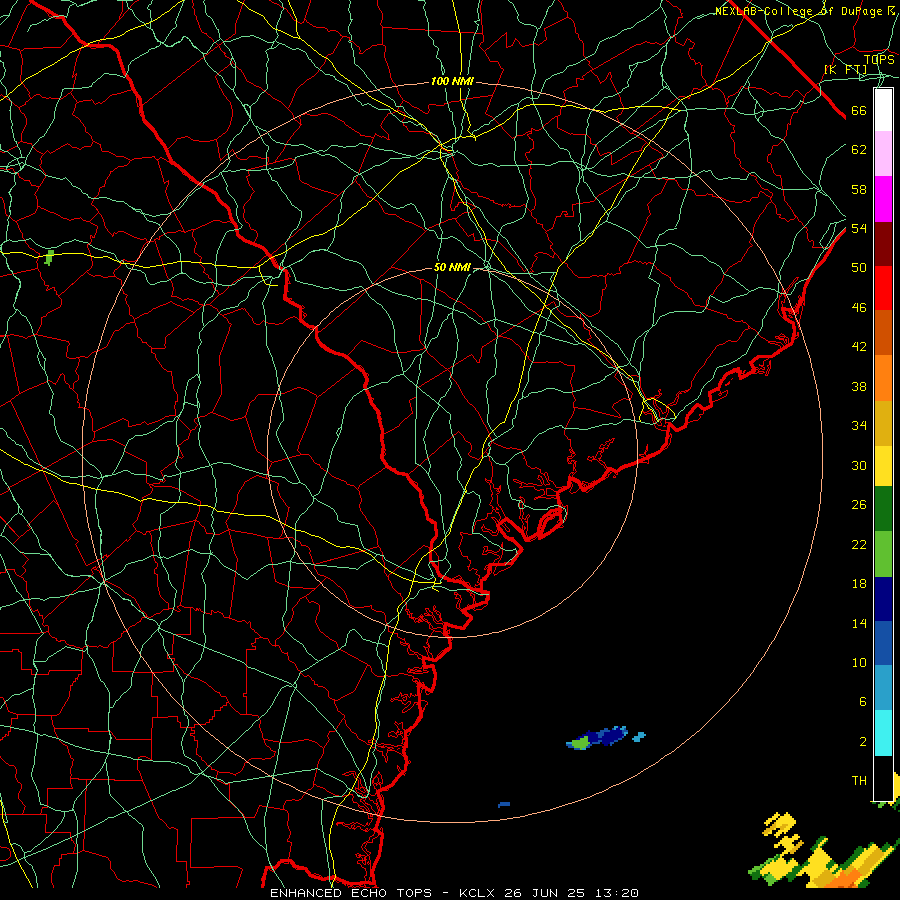
Task: Click the black TH threshold swatch
Action: pos(883,778)
